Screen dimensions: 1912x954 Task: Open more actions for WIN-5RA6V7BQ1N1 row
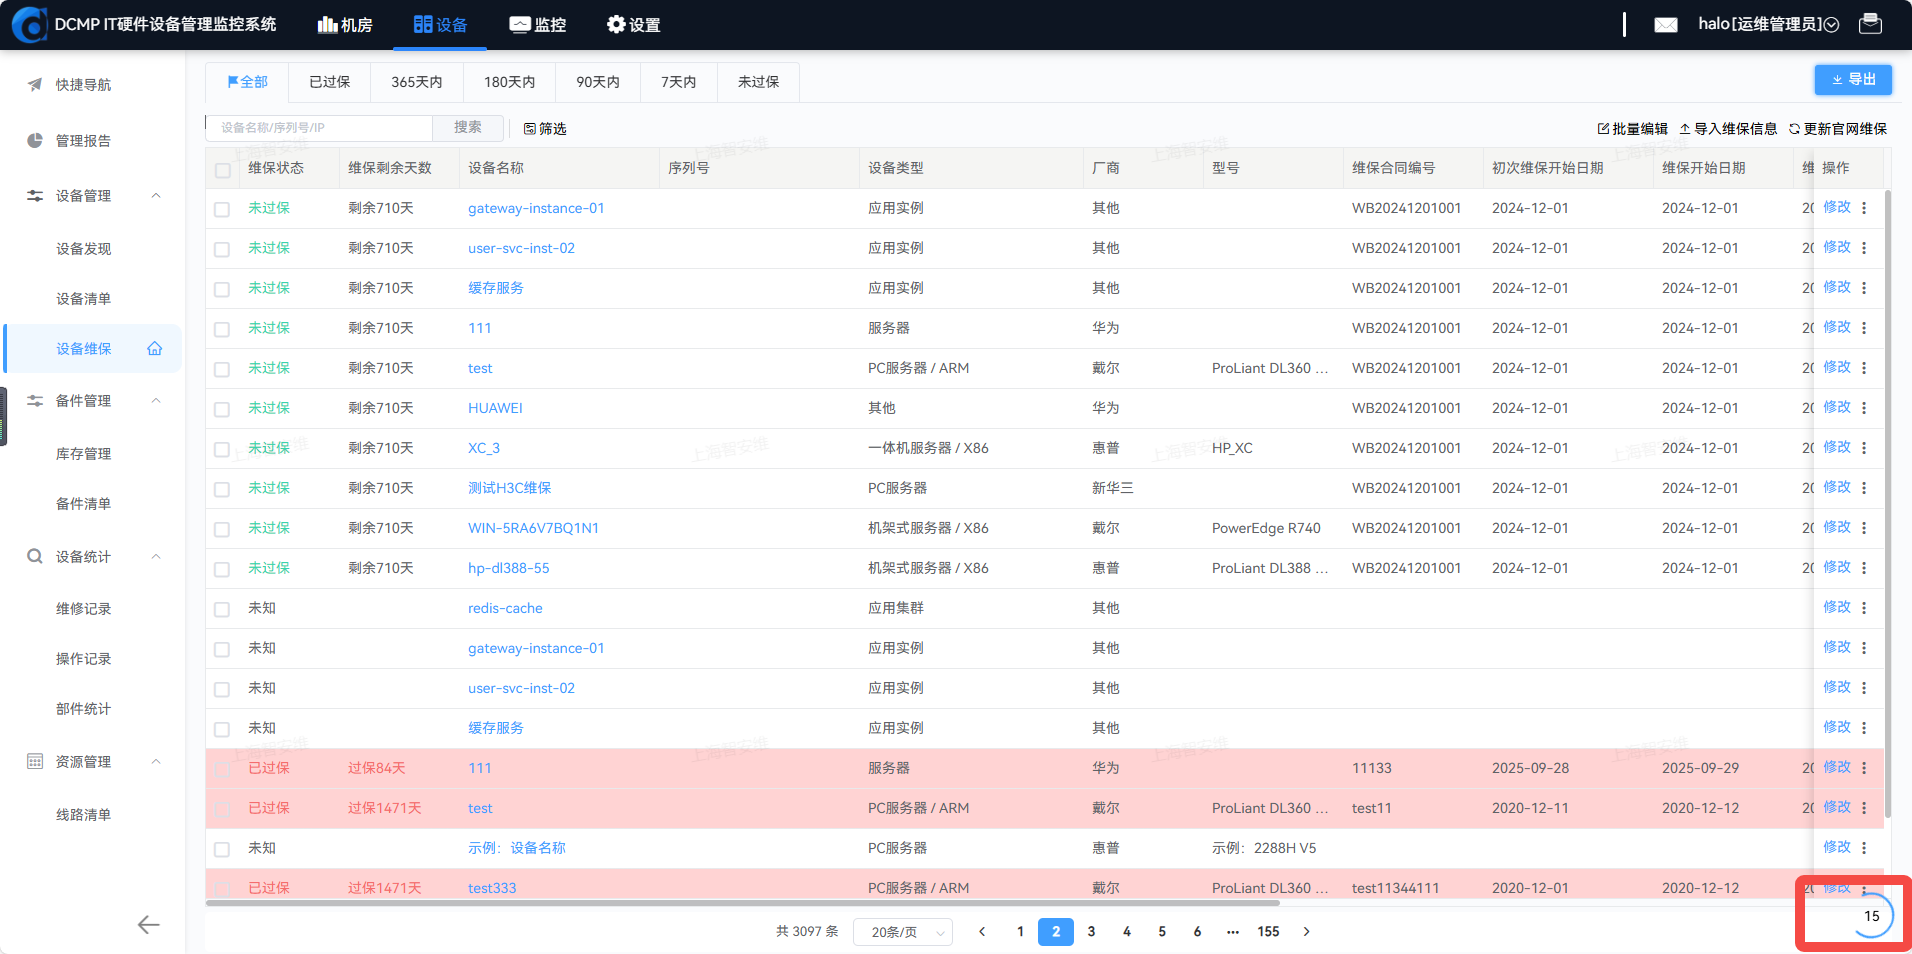(1864, 528)
